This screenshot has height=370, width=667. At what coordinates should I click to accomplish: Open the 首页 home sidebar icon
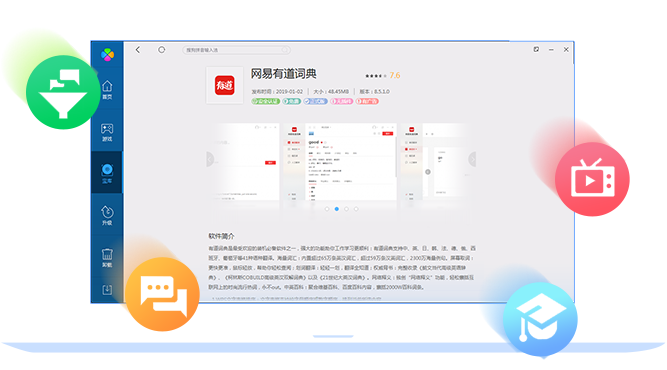[x=107, y=89]
